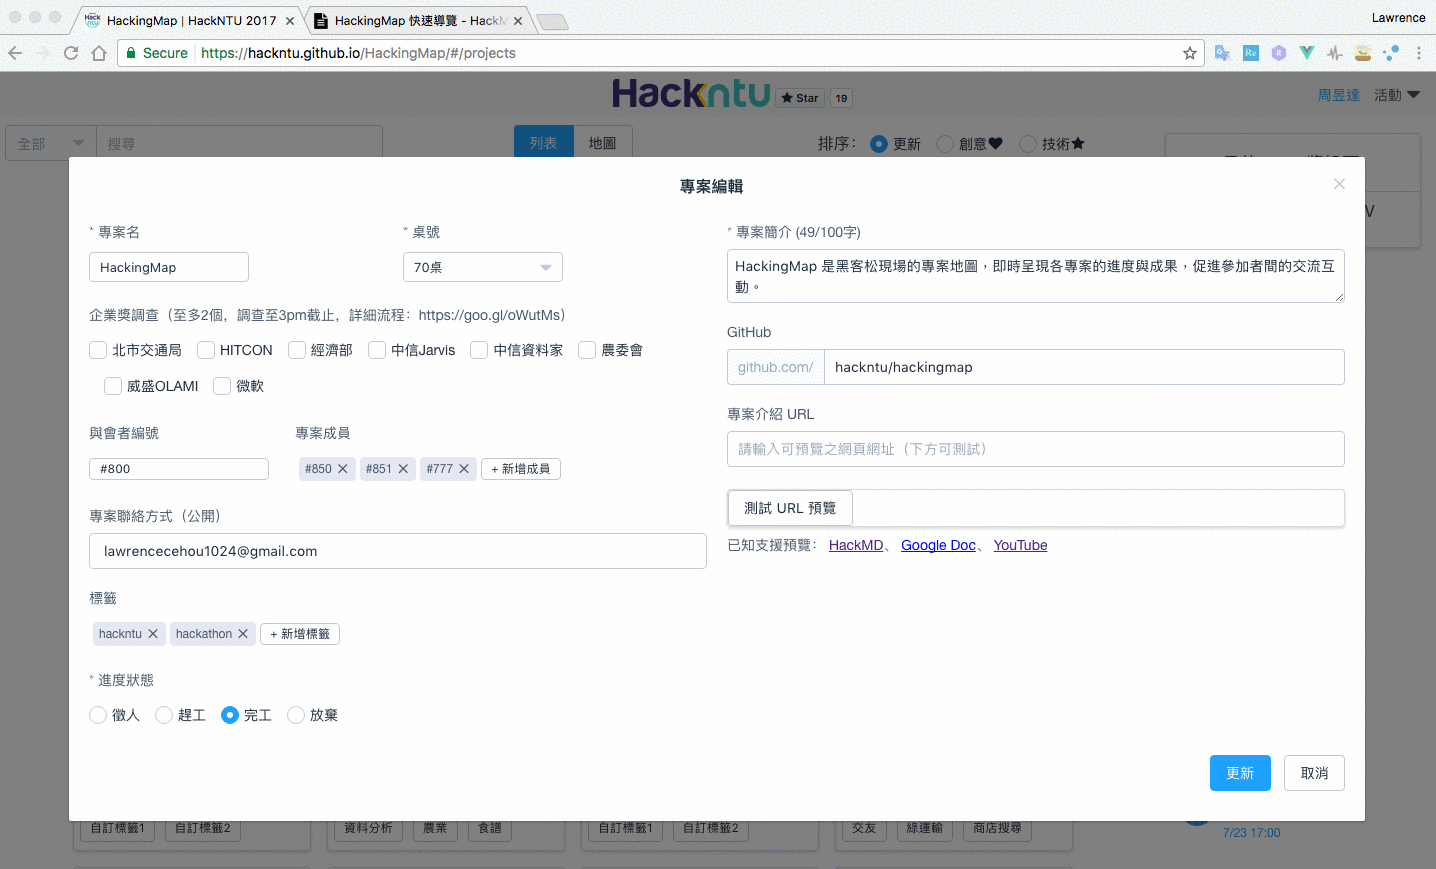Expand the 活動 menu
1436x869 pixels.
point(1397,95)
